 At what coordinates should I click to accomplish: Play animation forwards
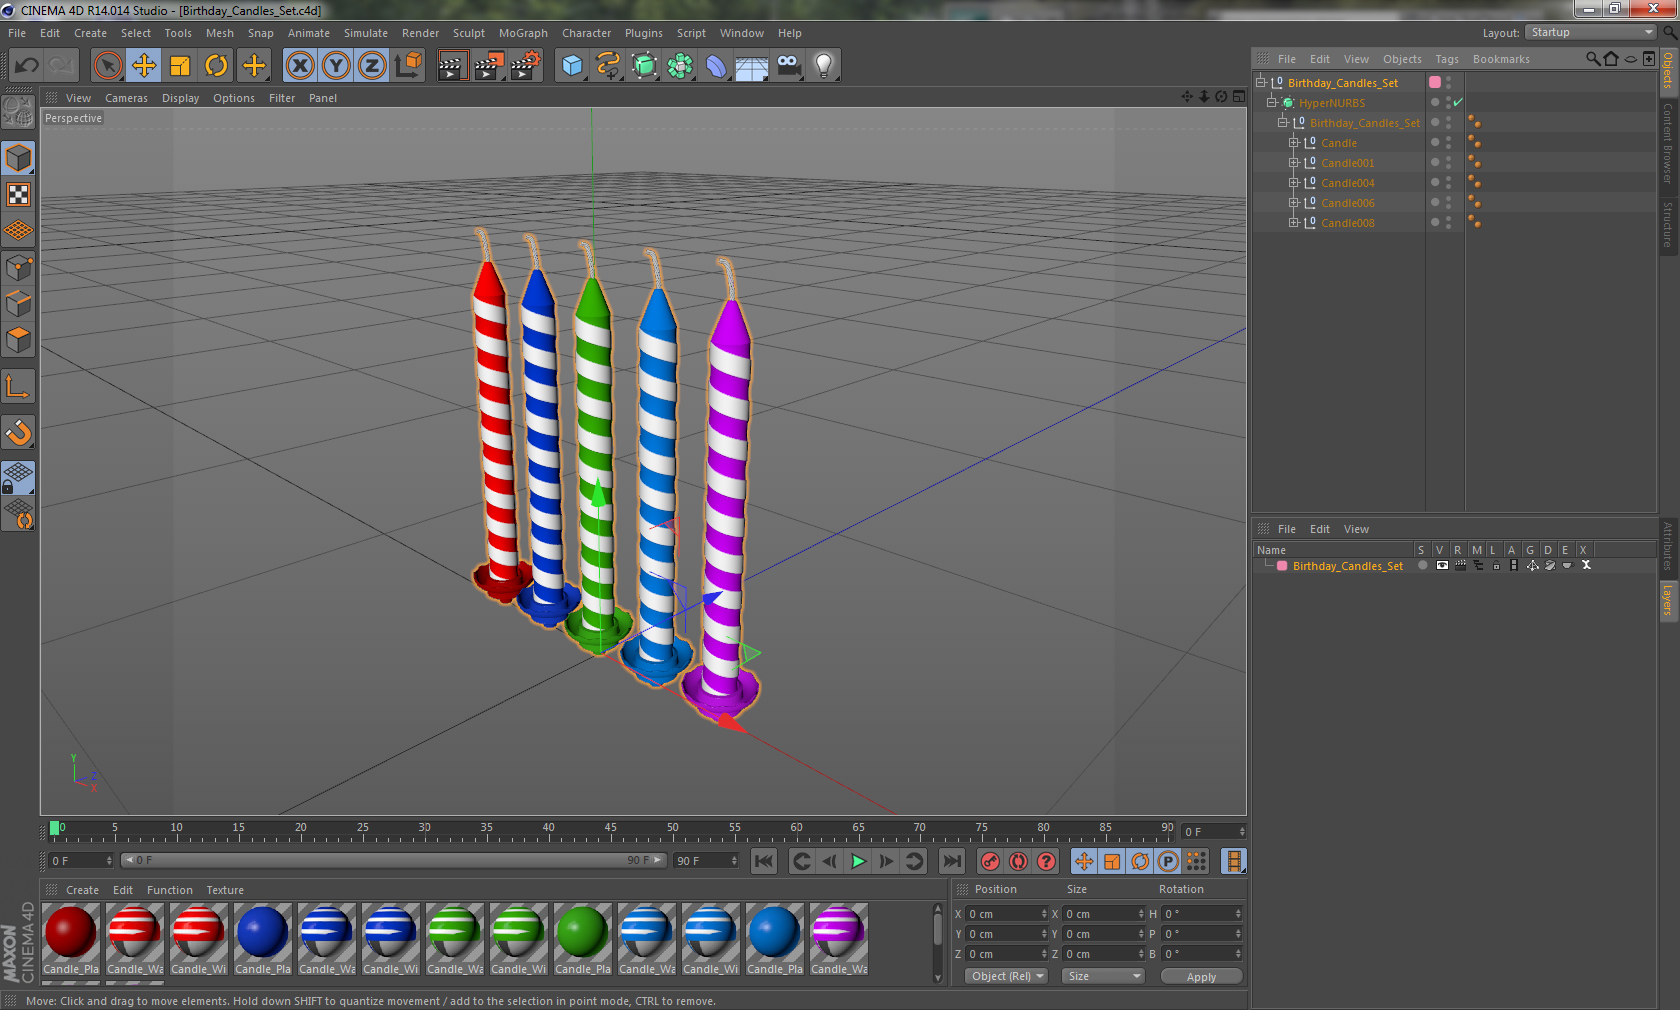pyautogui.click(x=858, y=861)
